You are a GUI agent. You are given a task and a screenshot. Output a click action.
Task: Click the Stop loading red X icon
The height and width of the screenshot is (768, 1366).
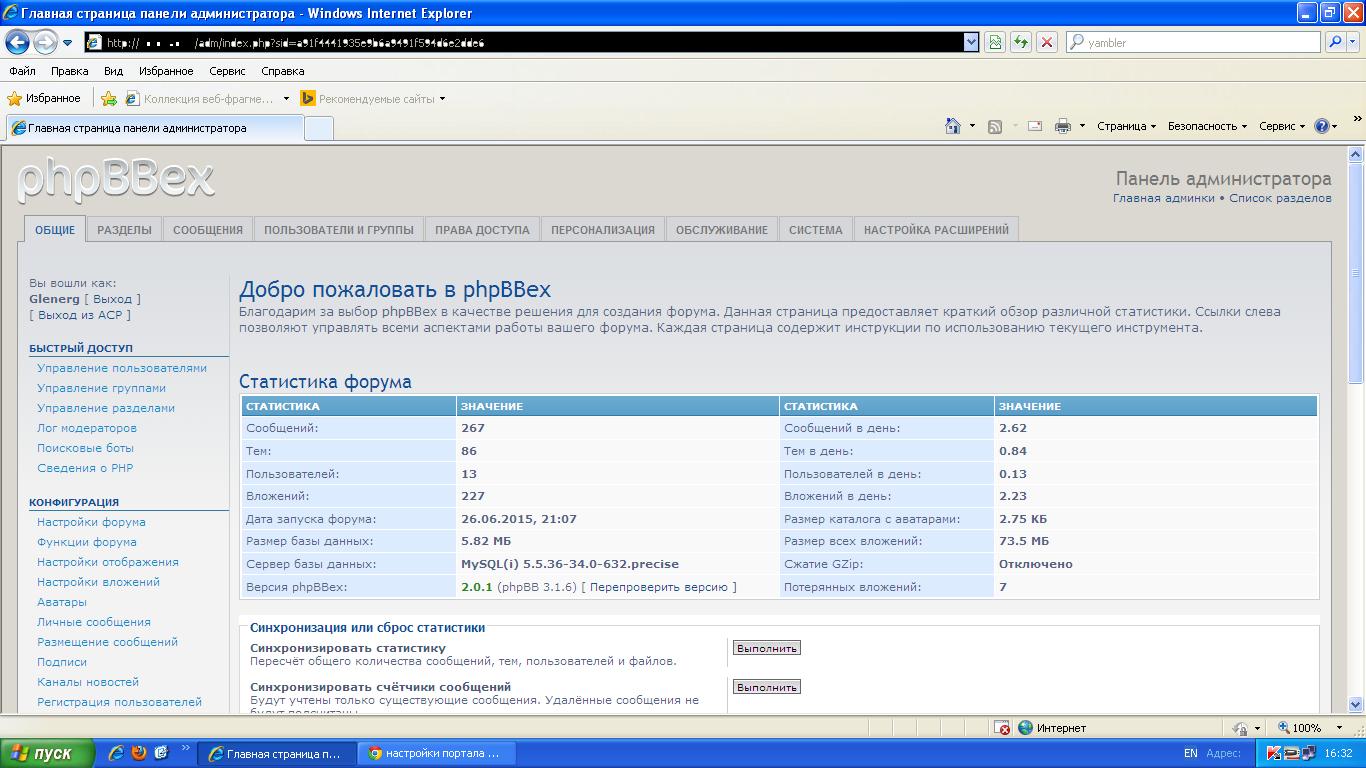(x=1046, y=42)
